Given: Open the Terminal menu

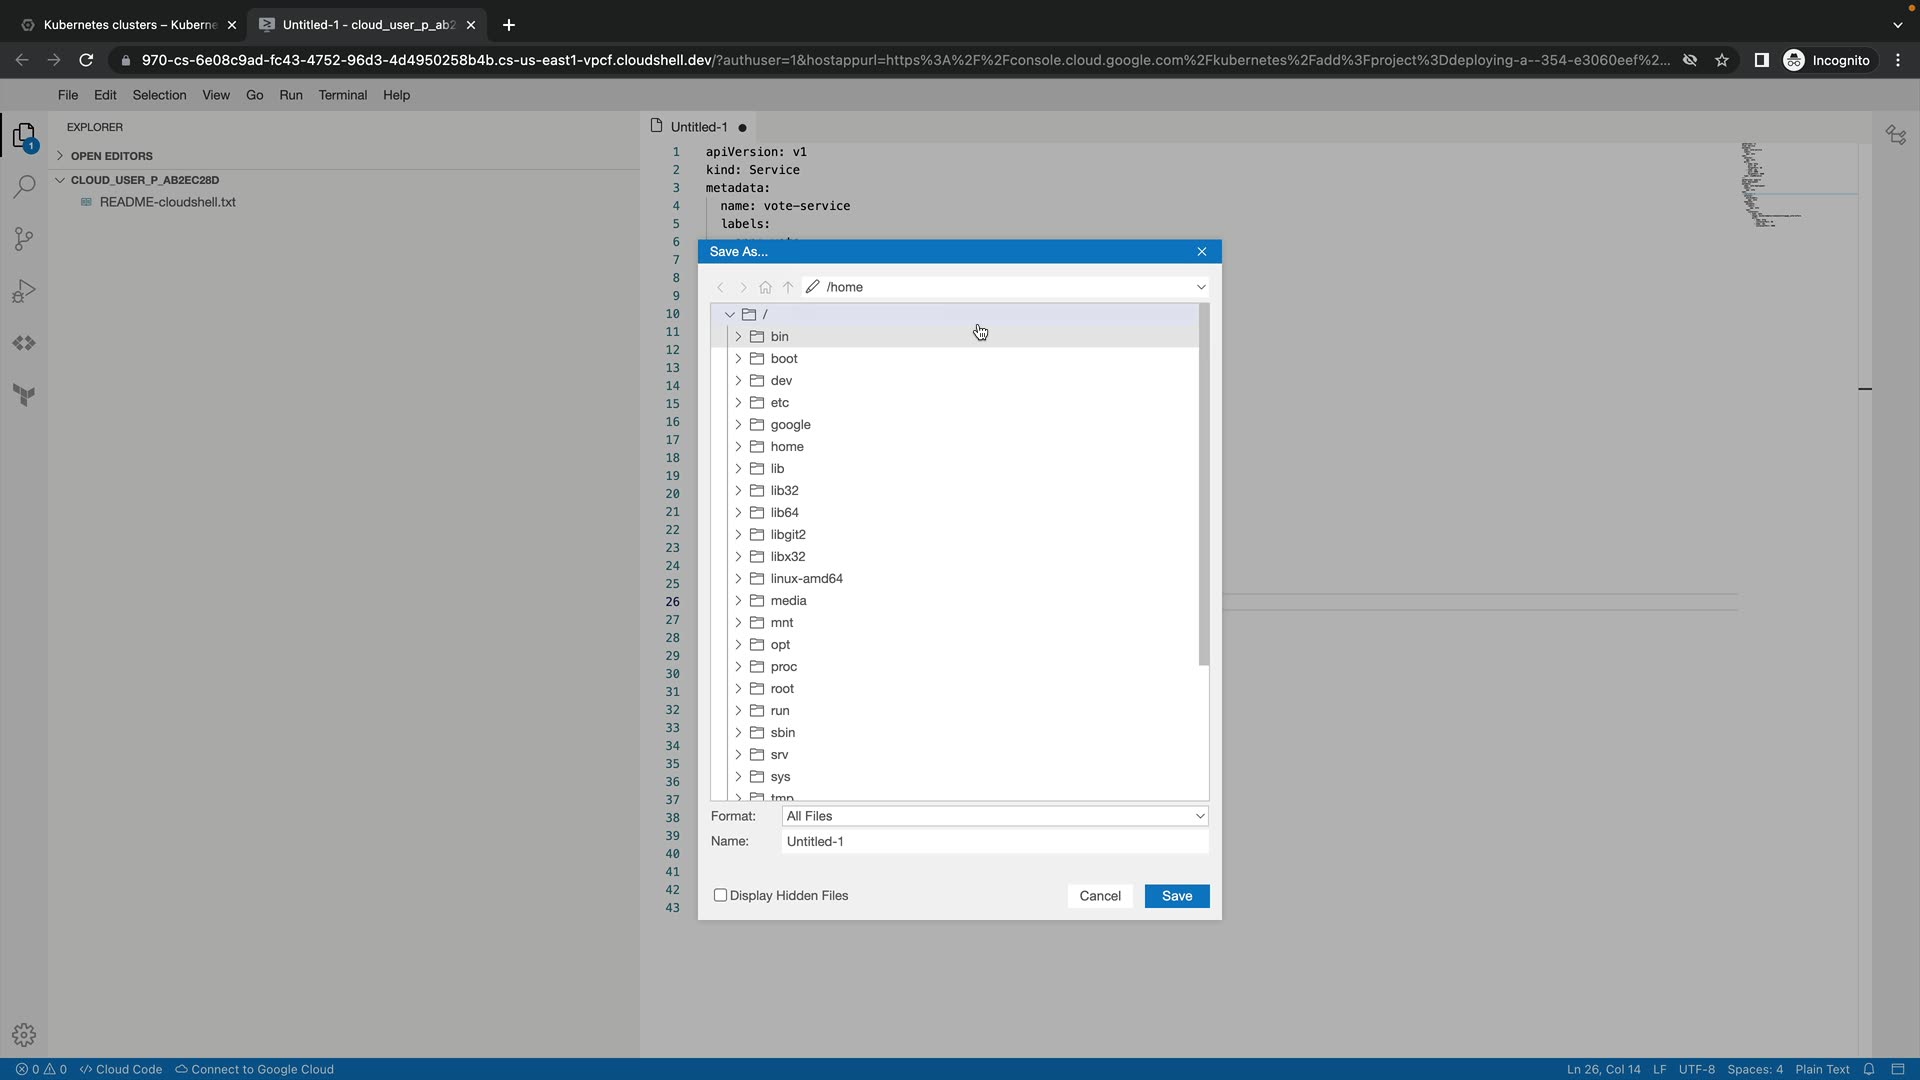Looking at the screenshot, I should click(x=342, y=95).
